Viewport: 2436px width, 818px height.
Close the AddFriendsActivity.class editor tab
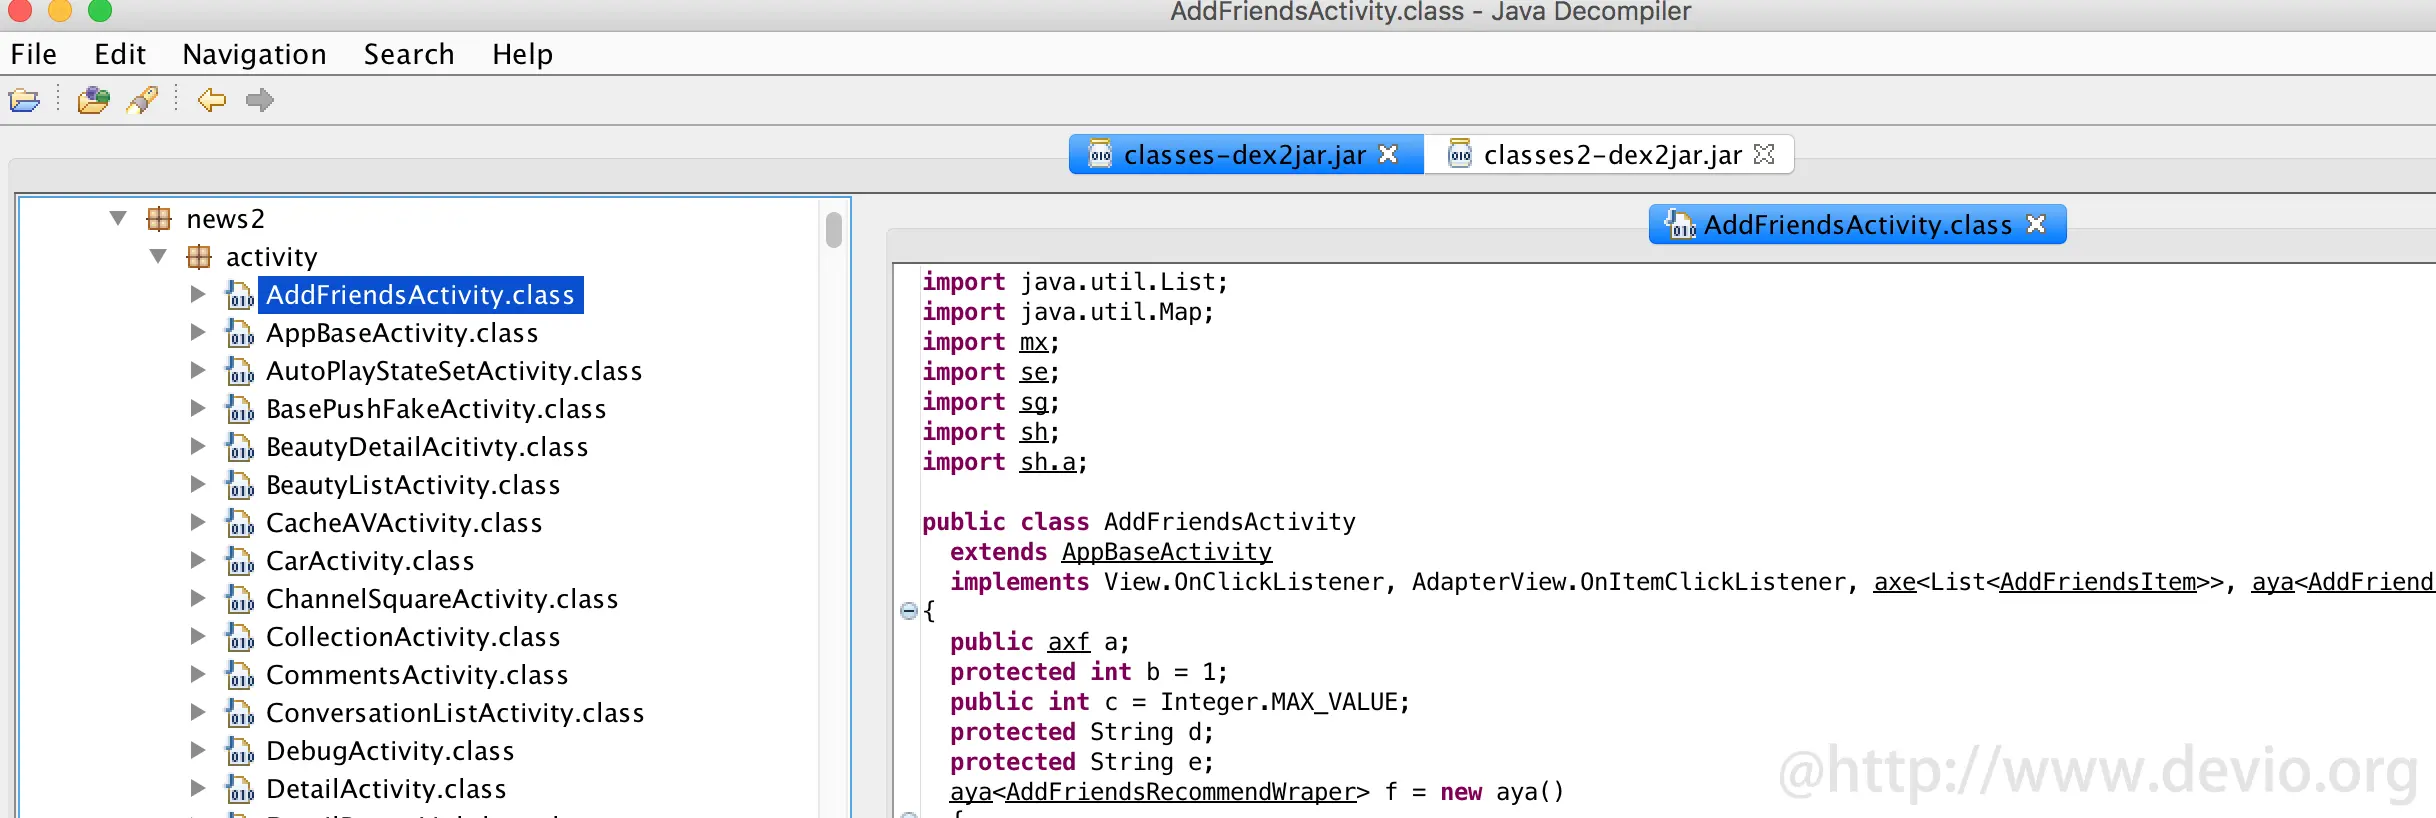click(x=2036, y=224)
